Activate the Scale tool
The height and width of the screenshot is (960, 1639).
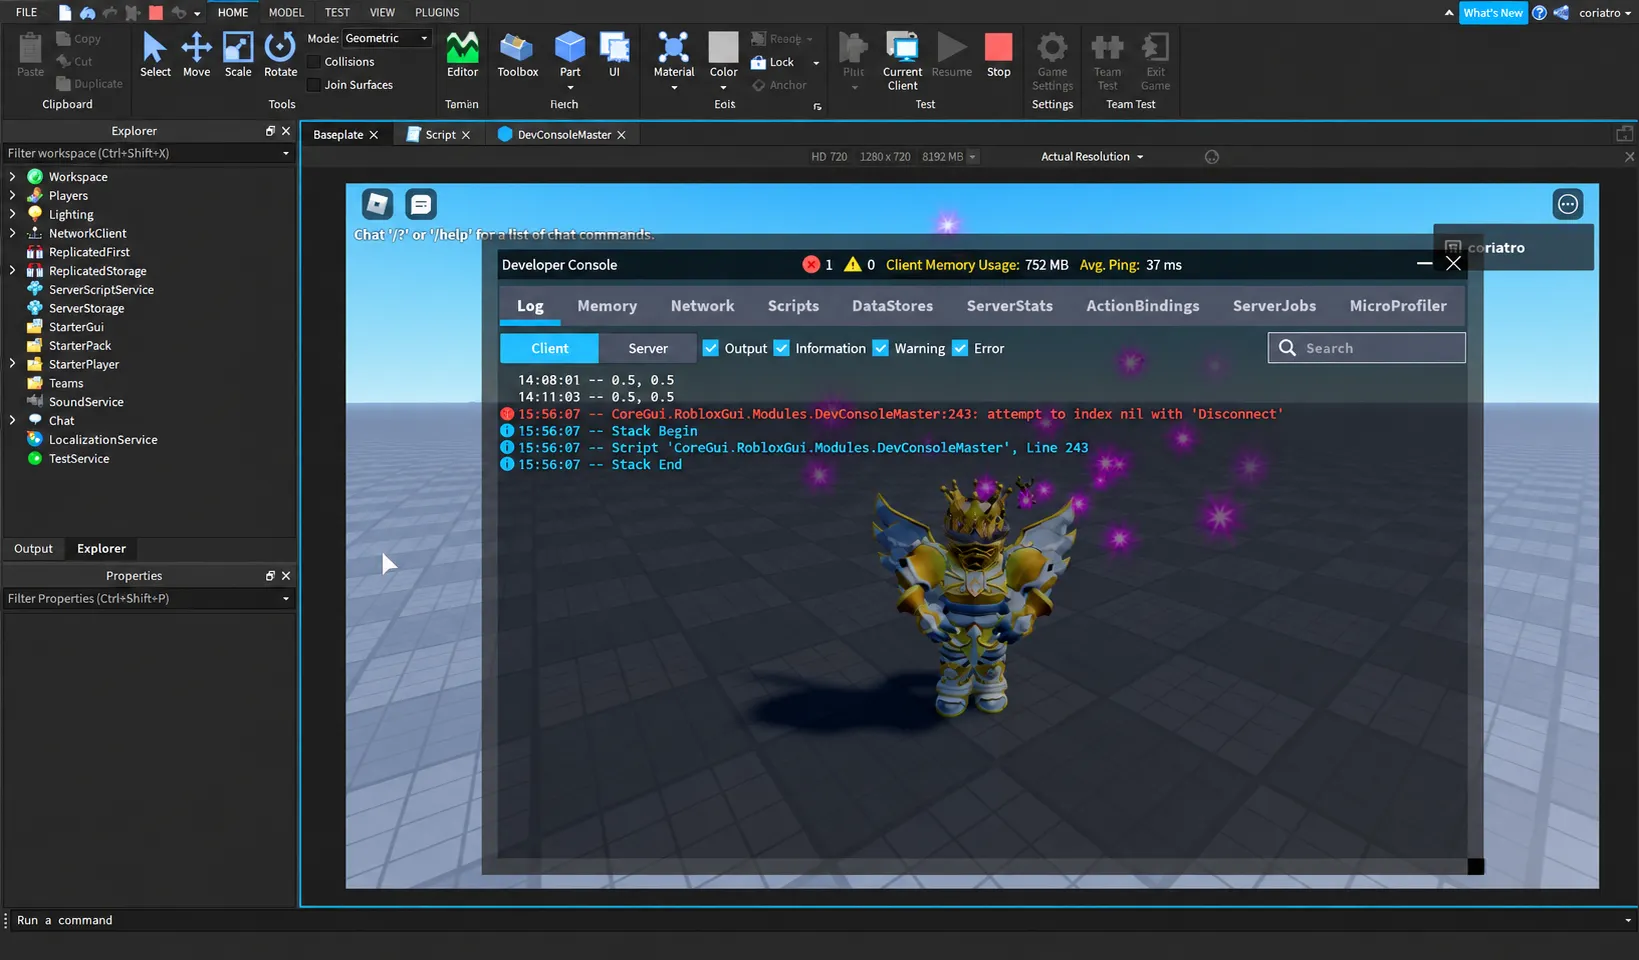click(238, 55)
